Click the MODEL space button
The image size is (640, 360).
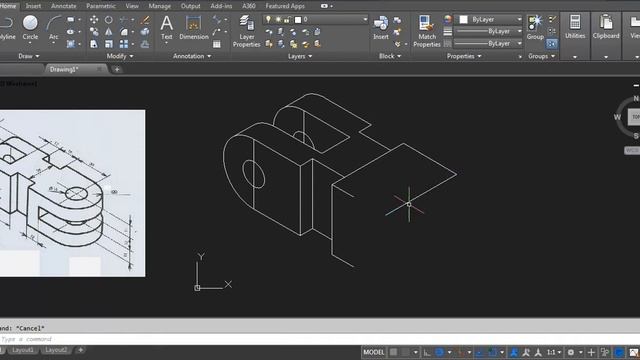click(x=374, y=352)
